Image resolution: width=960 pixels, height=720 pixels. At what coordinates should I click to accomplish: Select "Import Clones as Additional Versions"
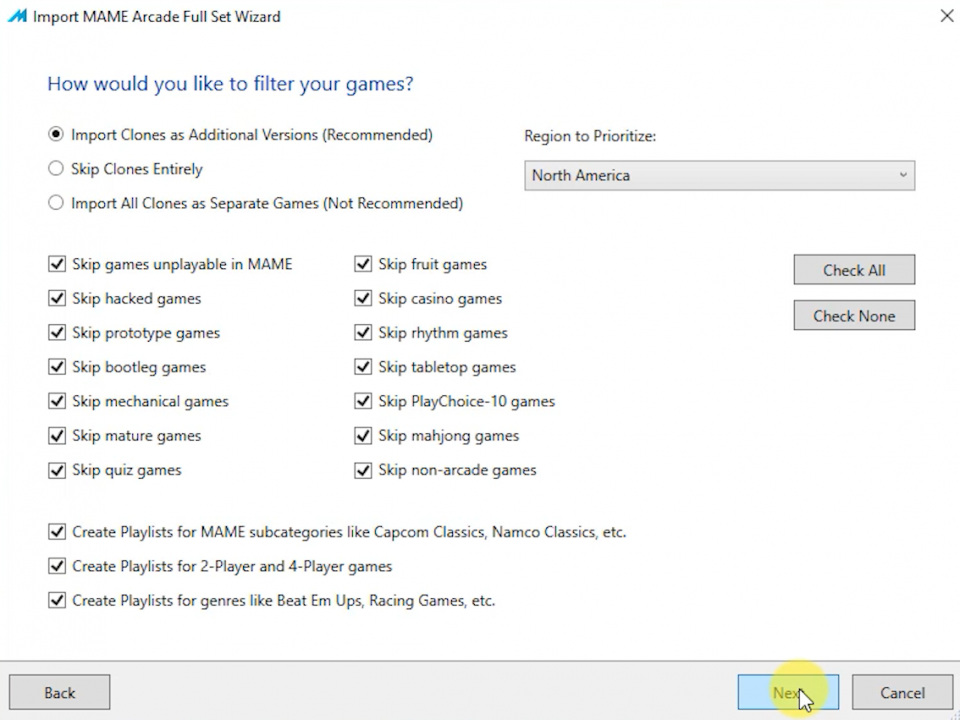click(56, 134)
